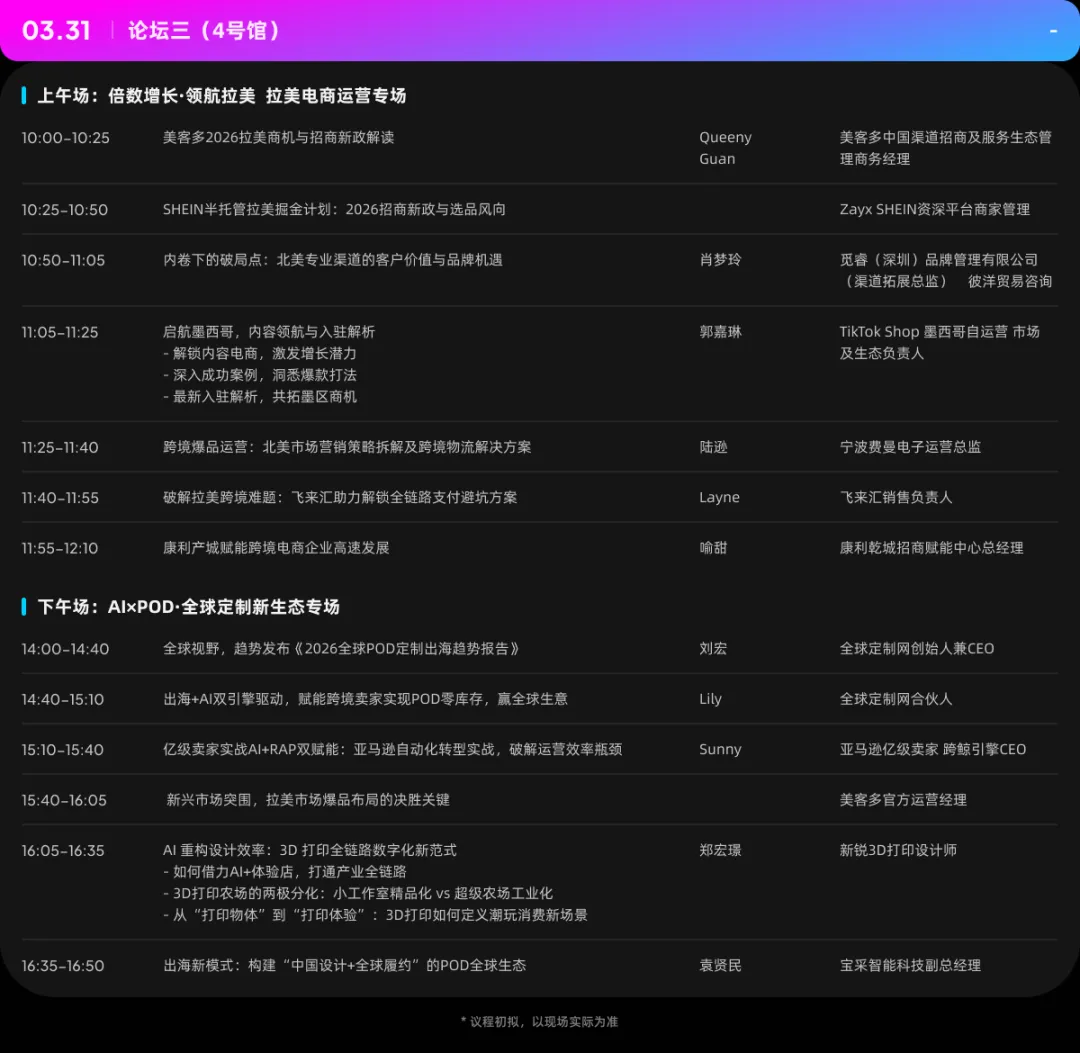The height and width of the screenshot is (1053, 1080).
Task: Click speaker name 郑宏璟
Action: [x=720, y=851]
